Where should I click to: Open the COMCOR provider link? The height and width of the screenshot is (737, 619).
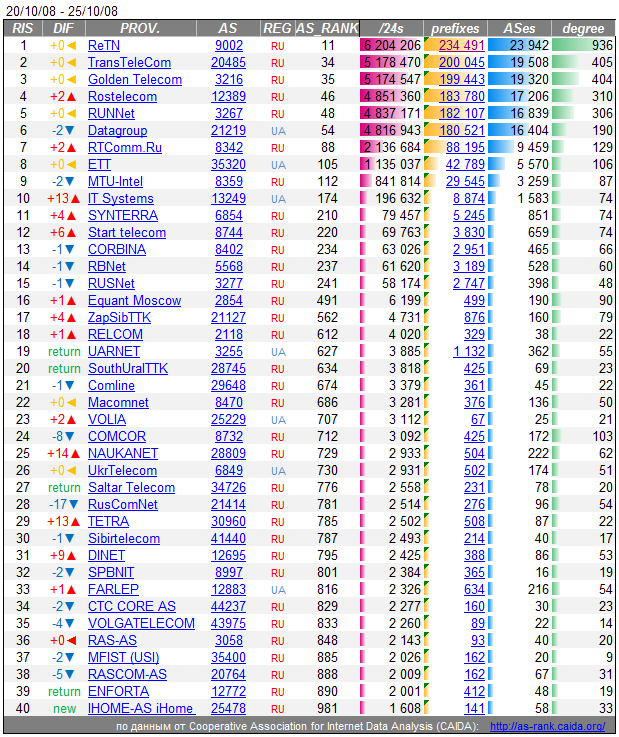tap(117, 436)
